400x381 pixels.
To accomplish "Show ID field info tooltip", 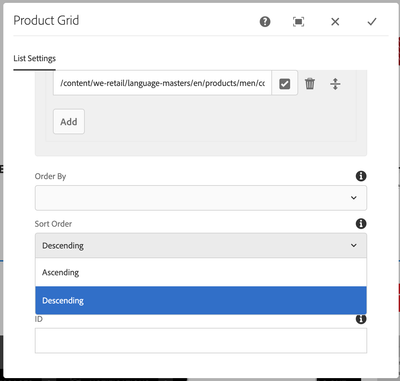I will coord(361,319).
